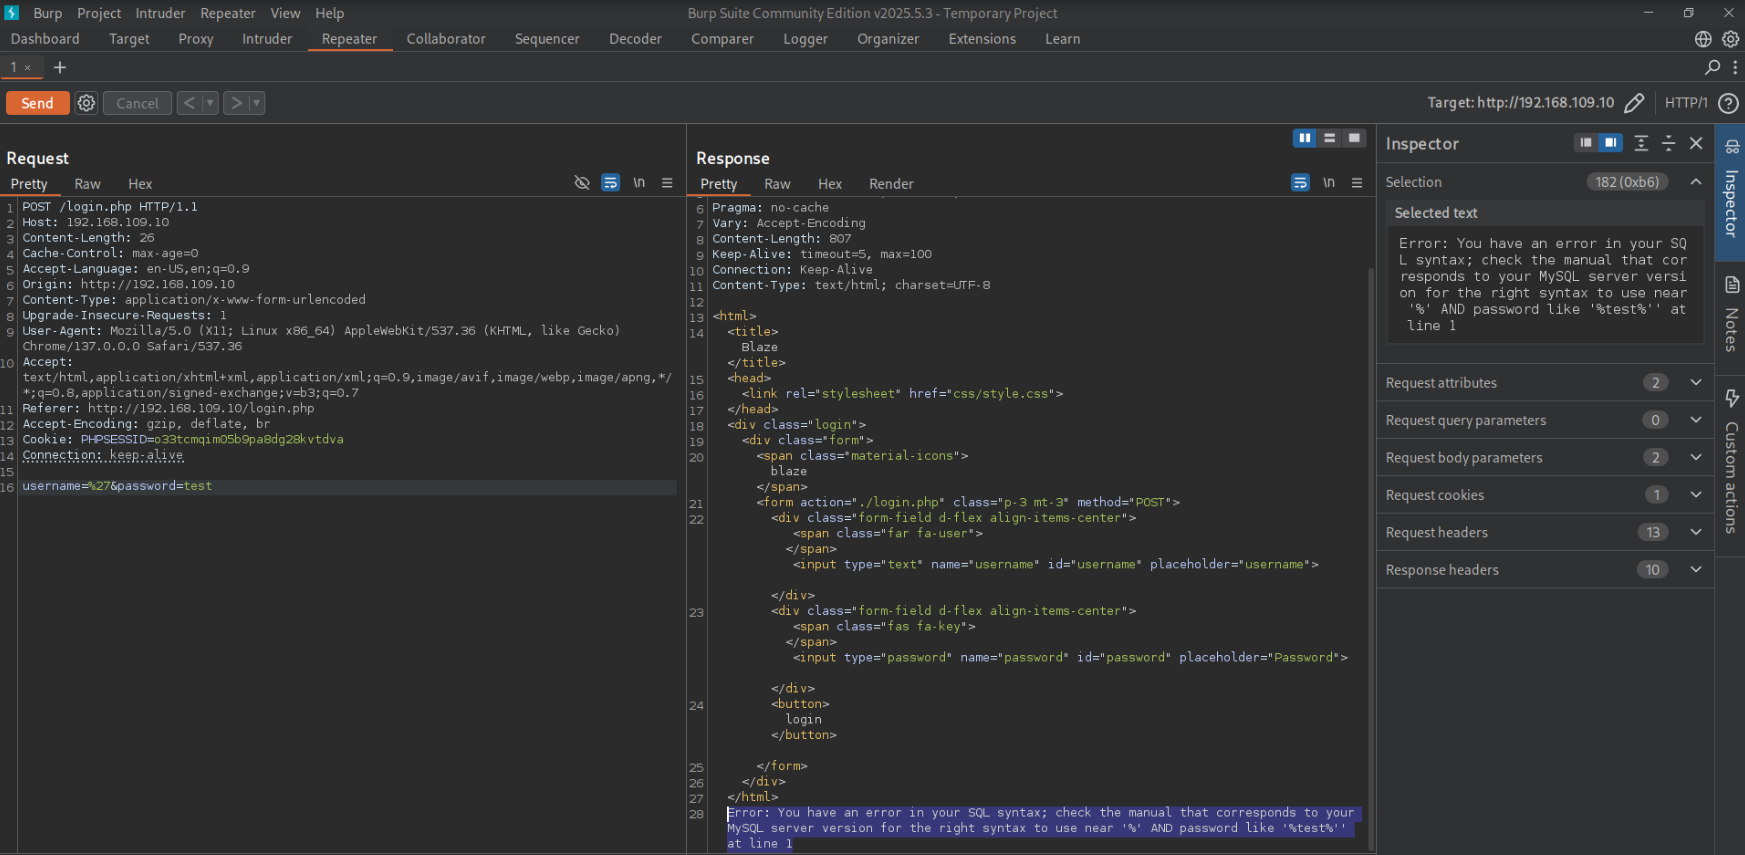Open Response editor hamburger menu

point(1357,183)
